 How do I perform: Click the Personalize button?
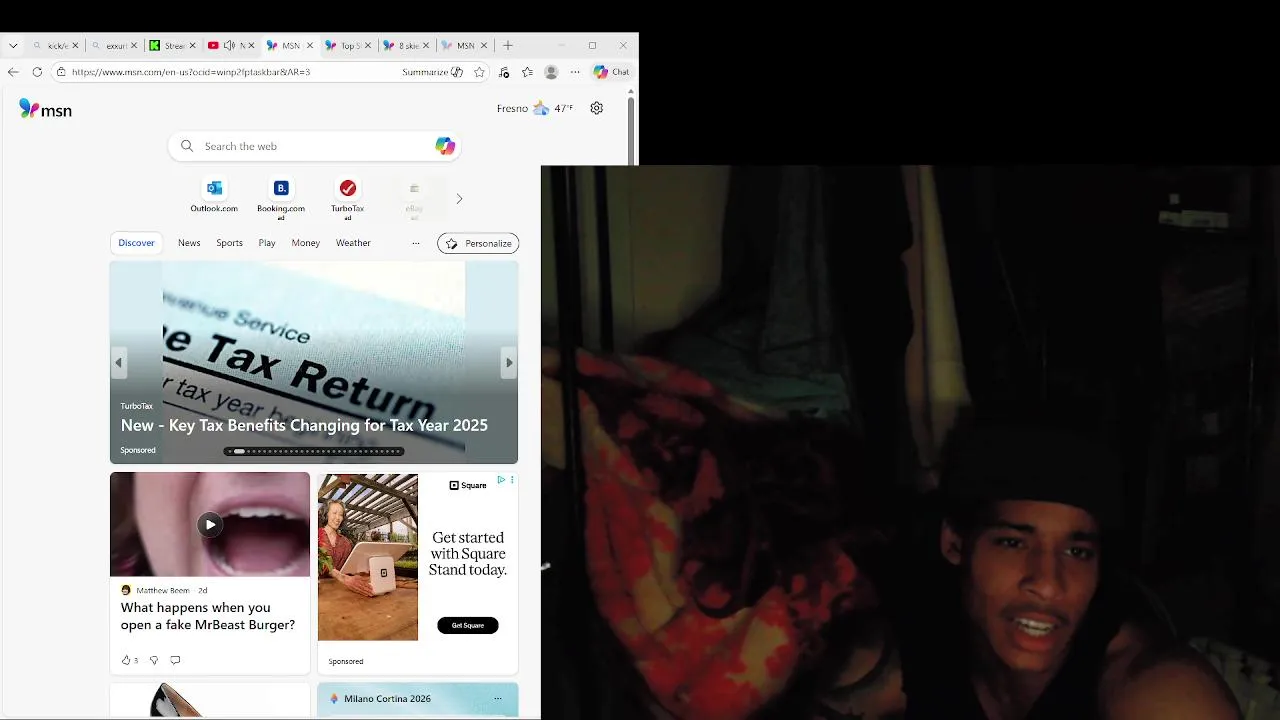pyautogui.click(x=478, y=243)
